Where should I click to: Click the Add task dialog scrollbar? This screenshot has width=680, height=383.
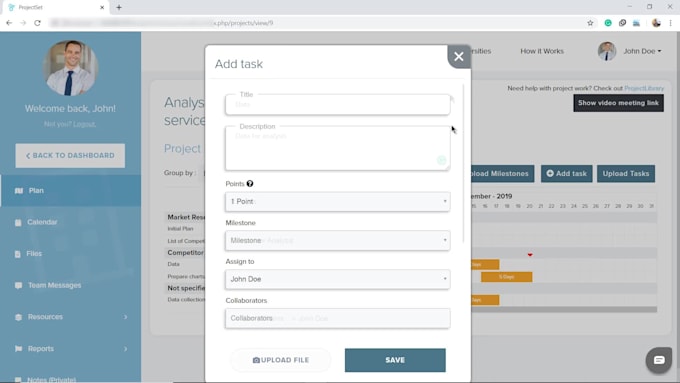pyautogui.click(x=464, y=164)
